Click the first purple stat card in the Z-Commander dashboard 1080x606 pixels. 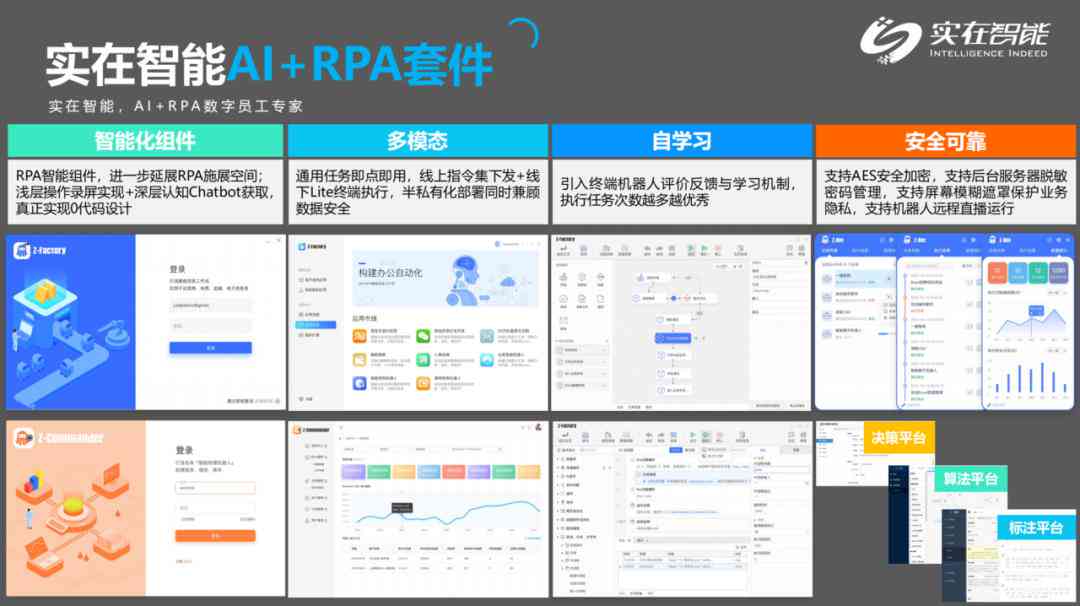click(353, 472)
